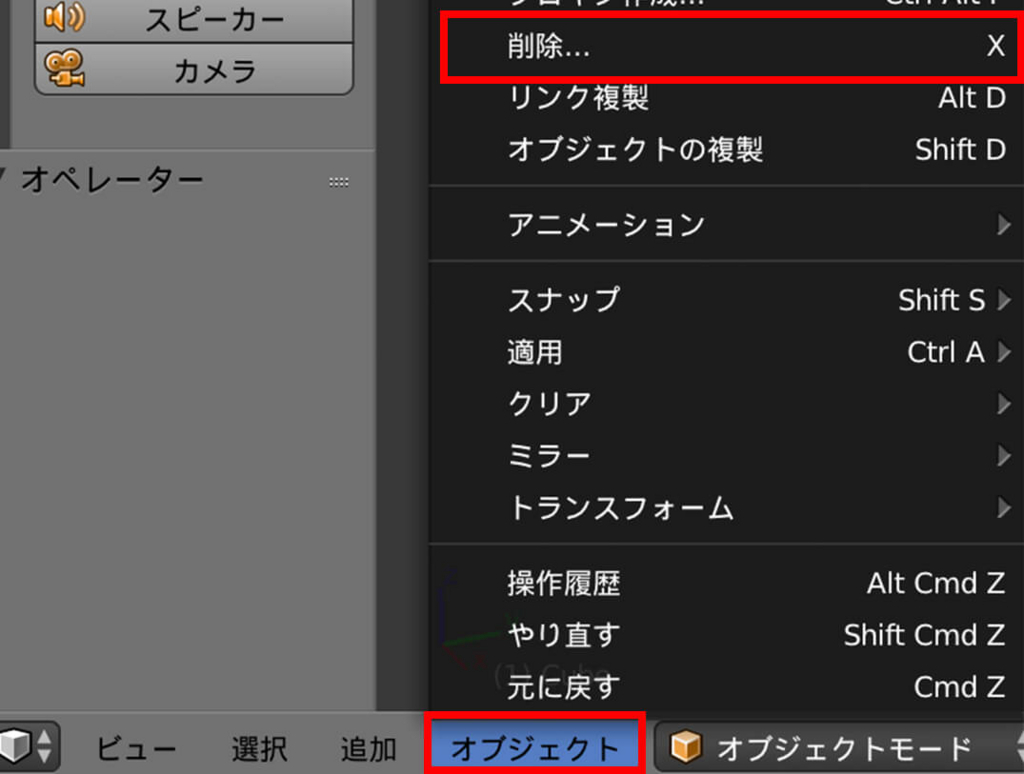Viewport: 1024px width, 774px height.
Task: Open the 追加 header menu
Action: coord(369,749)
